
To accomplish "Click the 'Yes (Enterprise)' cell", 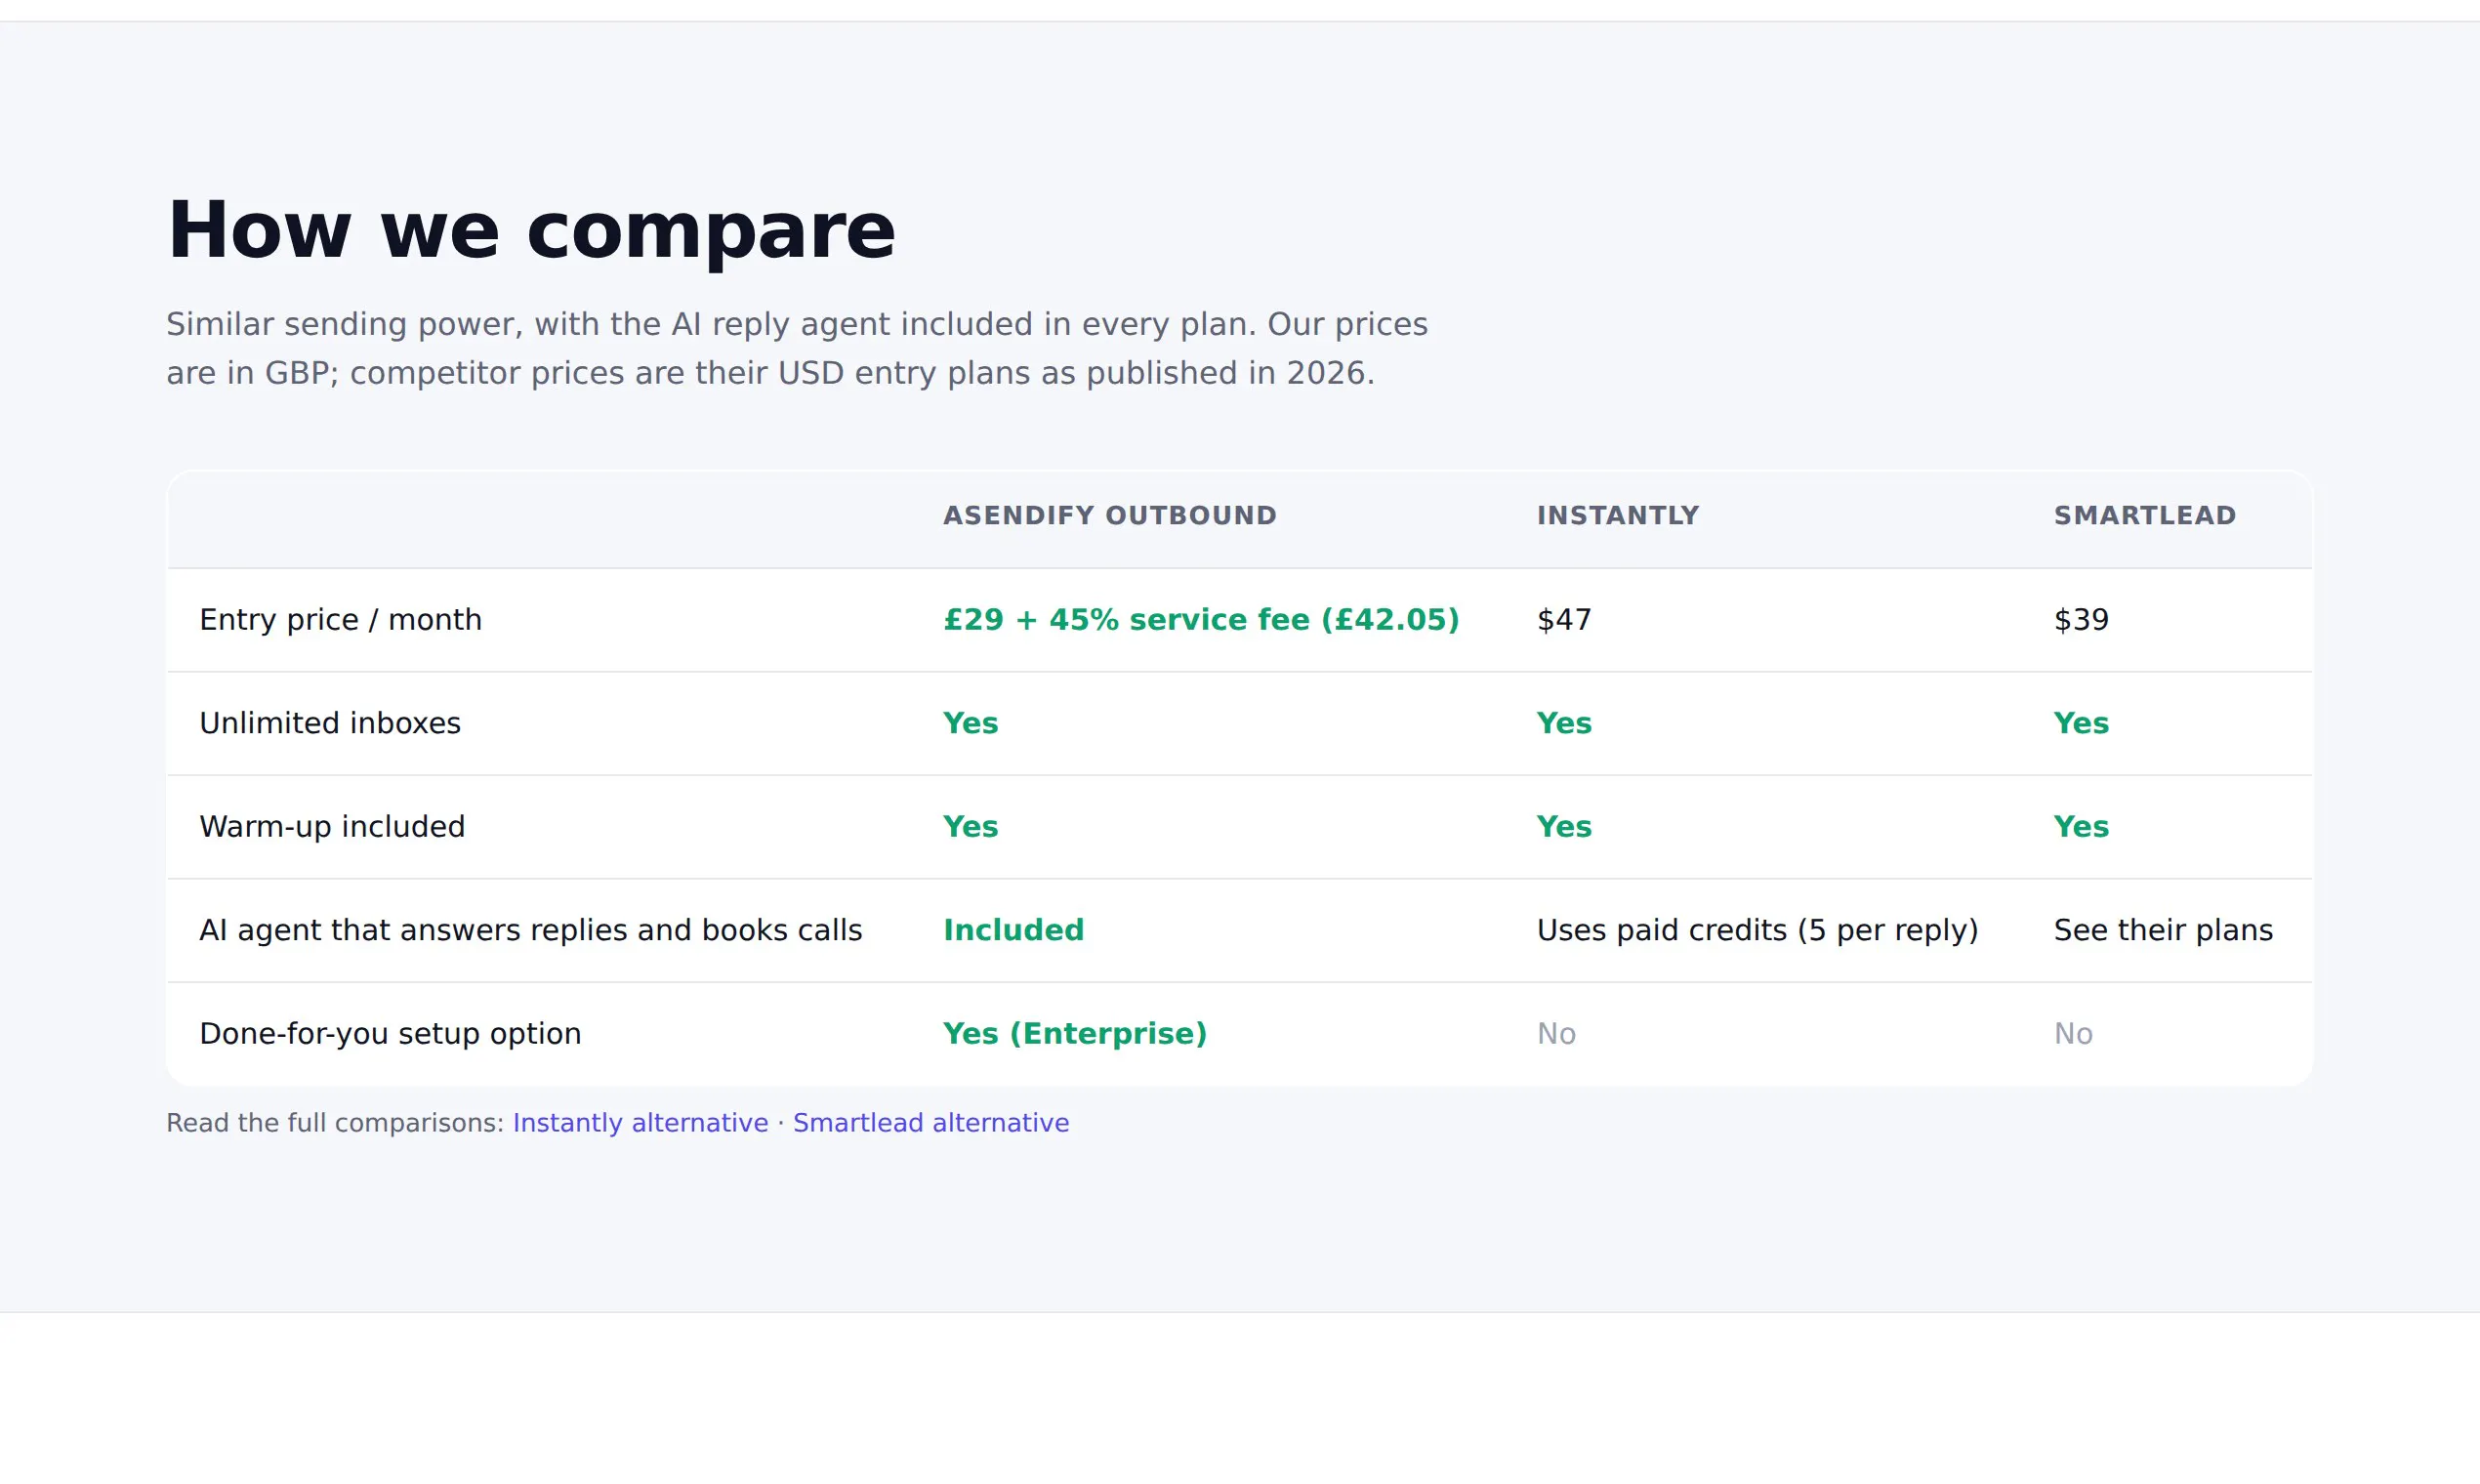I will [1075, 1034].
